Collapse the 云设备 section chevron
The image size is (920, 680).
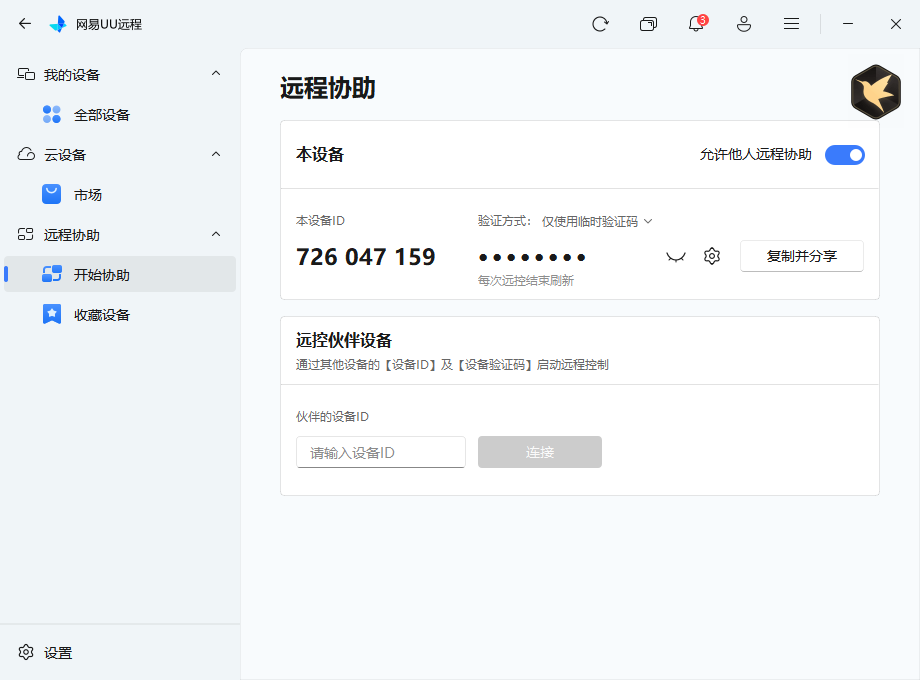tap(216, 154)
